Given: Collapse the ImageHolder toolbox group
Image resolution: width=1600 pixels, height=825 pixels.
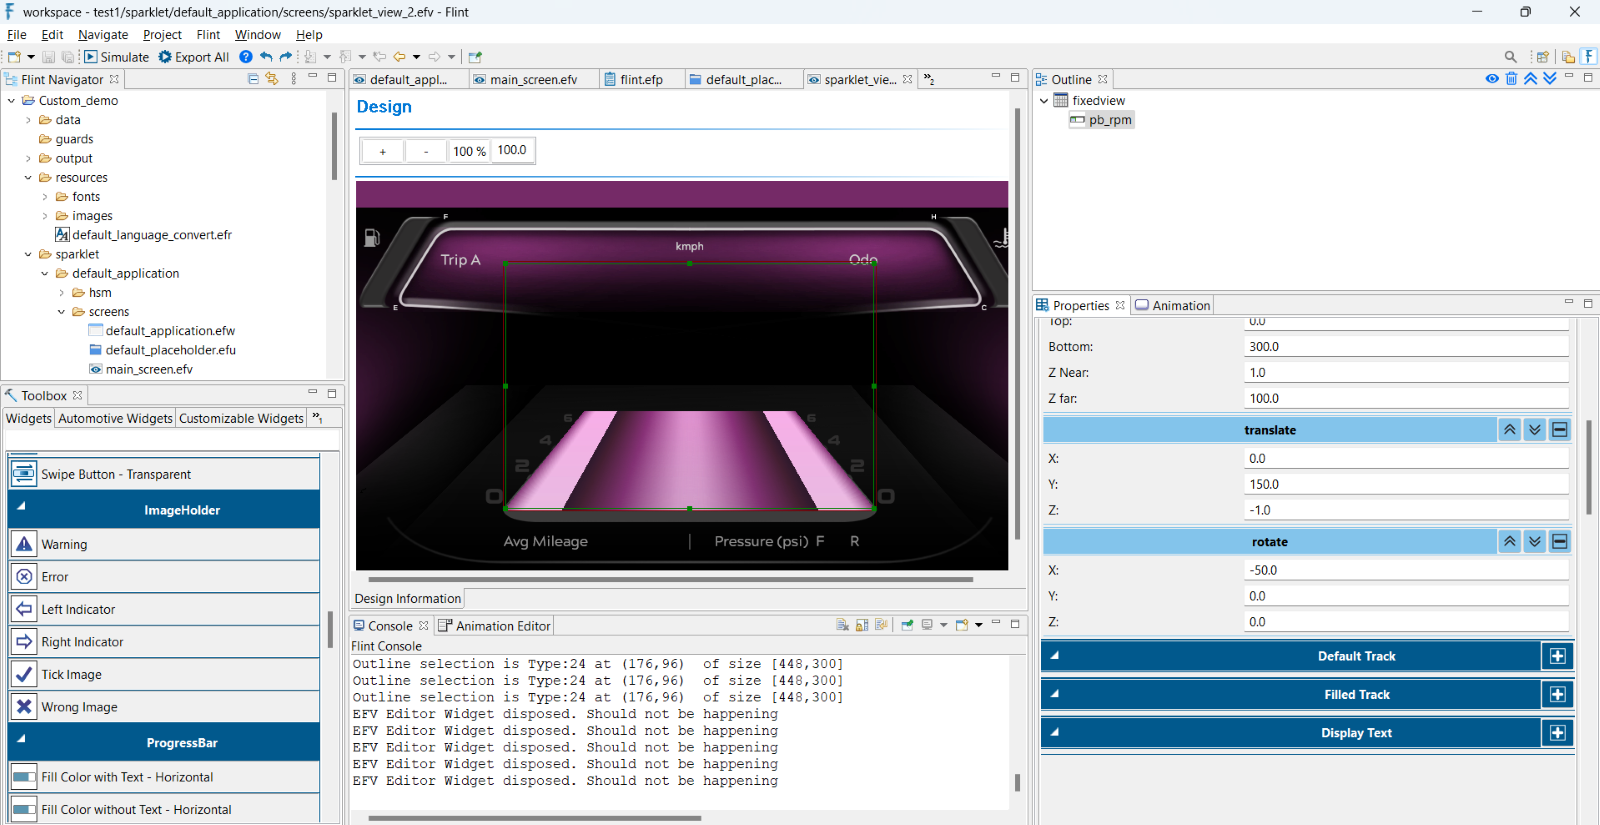Looking at the screenshot, I should pos(21,507).
